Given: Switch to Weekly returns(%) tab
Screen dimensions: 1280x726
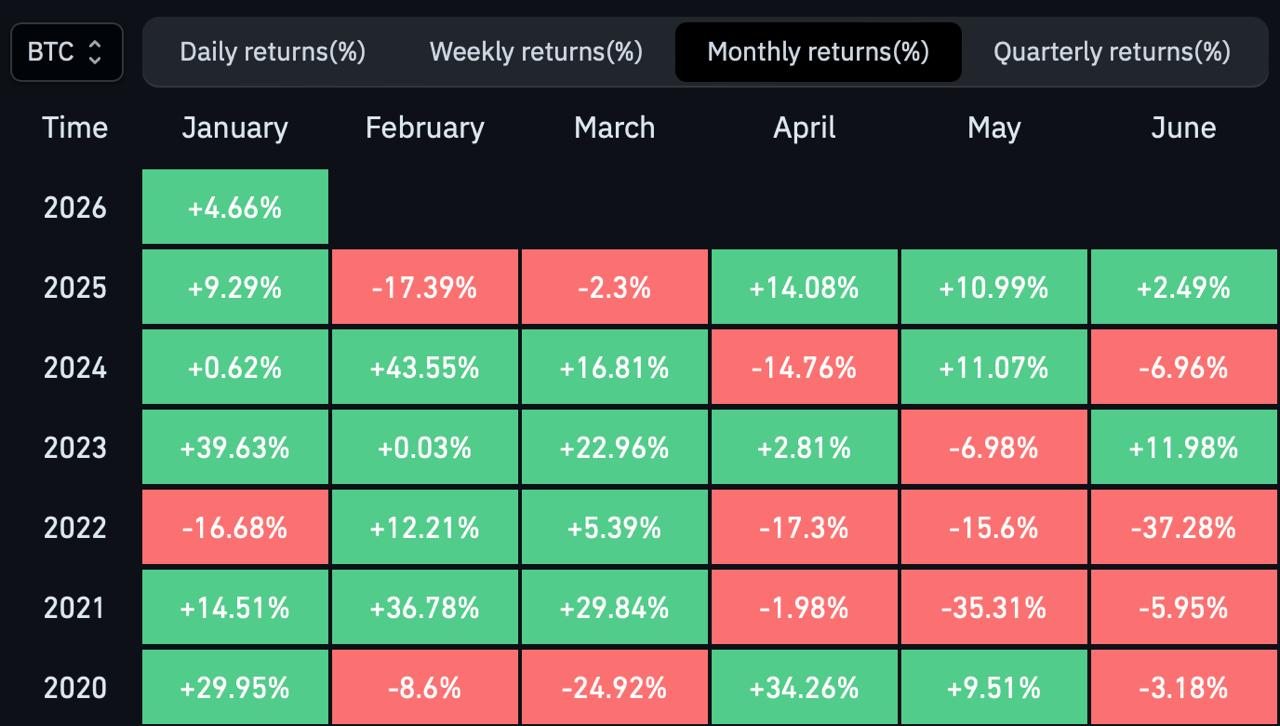Looking at the screenshot, I should click(x=536, y=52).
